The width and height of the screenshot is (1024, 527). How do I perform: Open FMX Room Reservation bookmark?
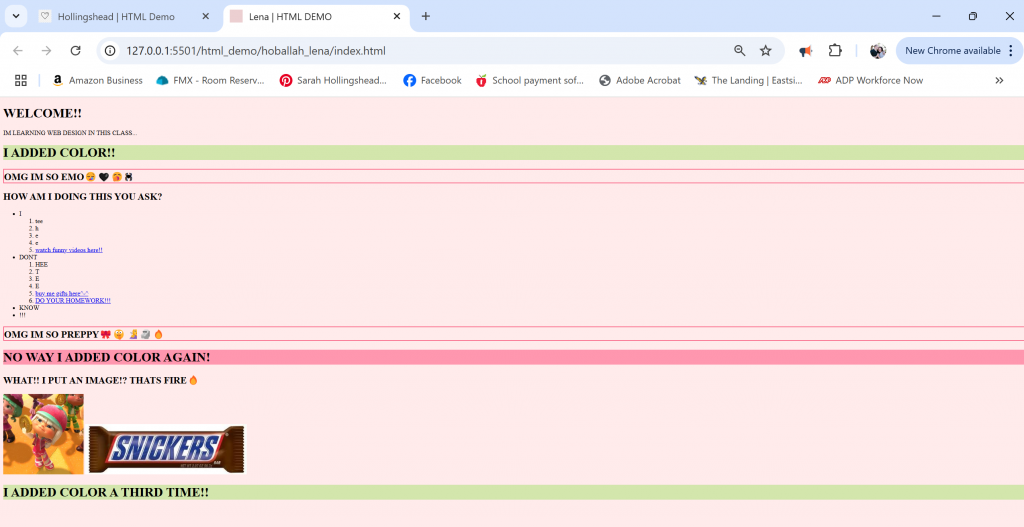coord(210,80)
